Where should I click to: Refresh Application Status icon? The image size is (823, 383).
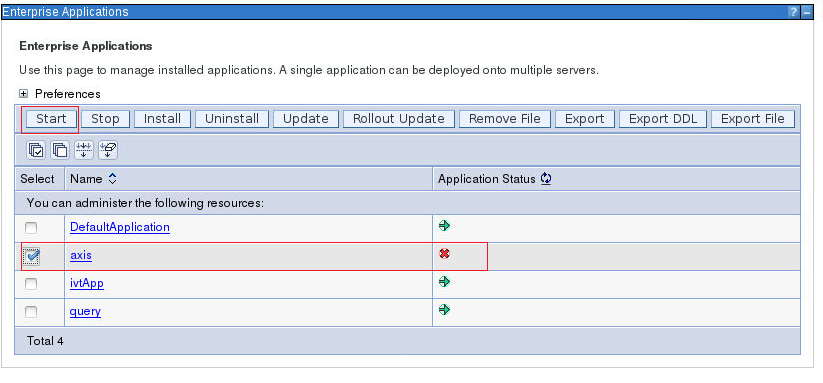546,179
